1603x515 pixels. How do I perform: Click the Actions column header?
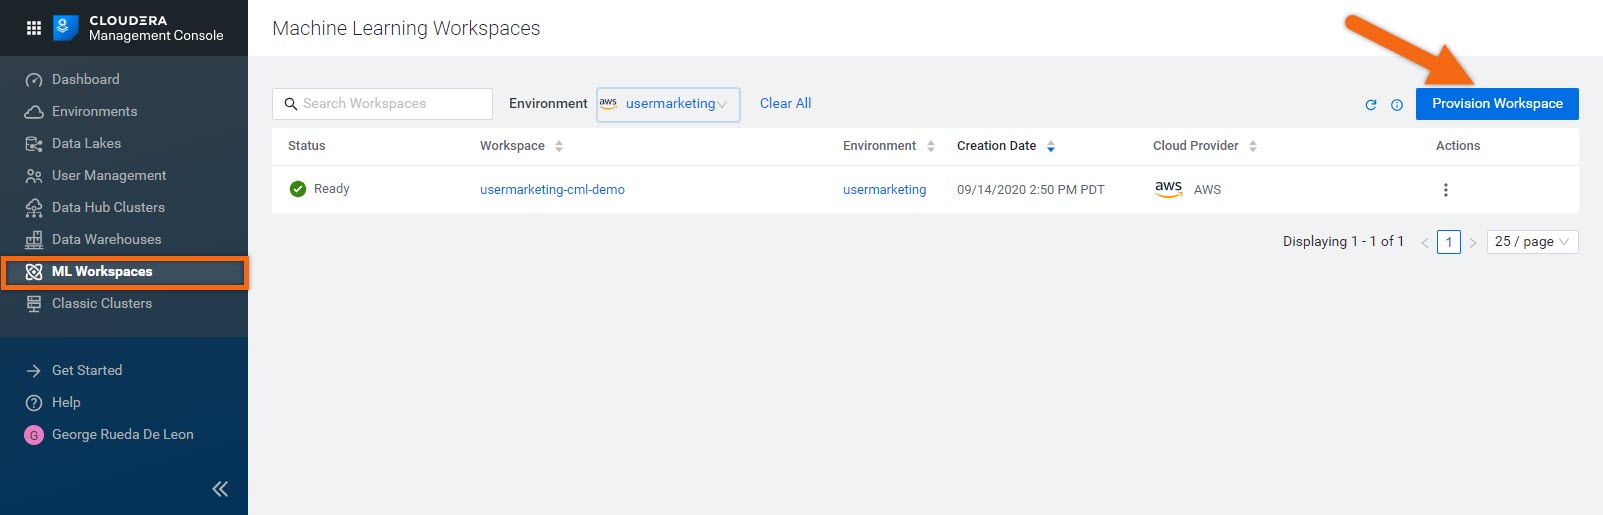point(1458,146)
